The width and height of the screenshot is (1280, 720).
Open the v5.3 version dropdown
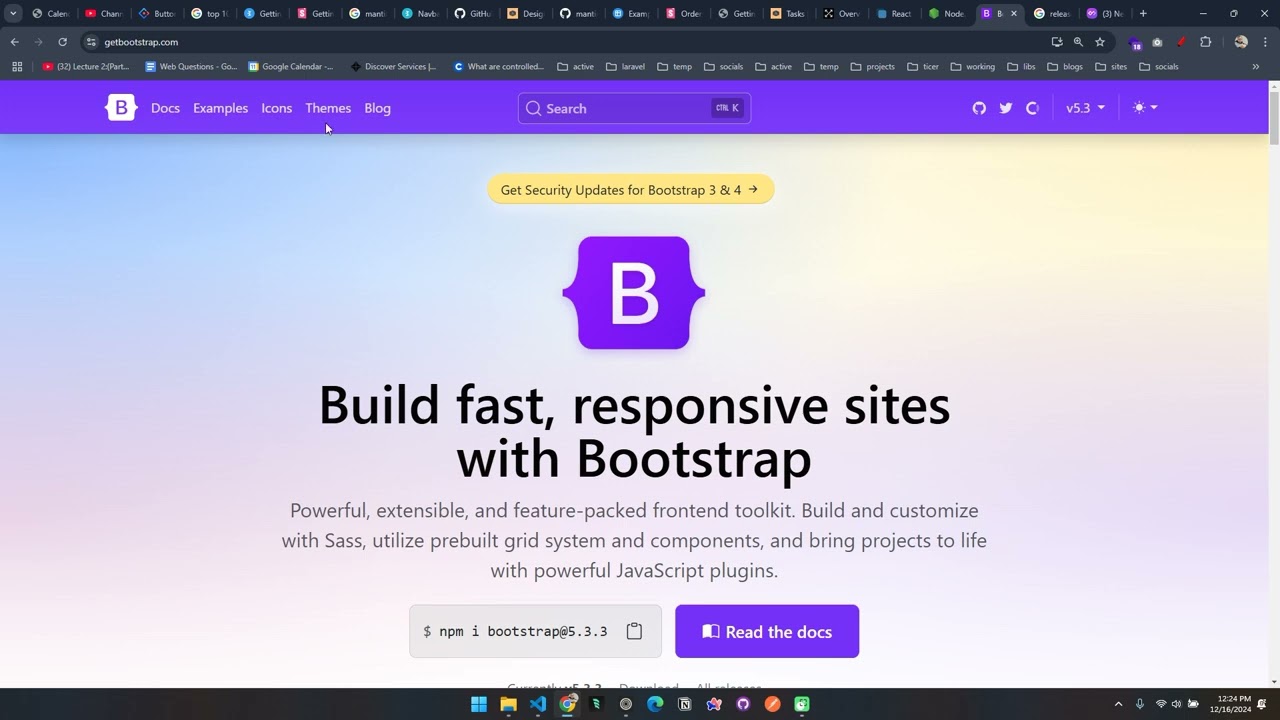[1085, 108]
